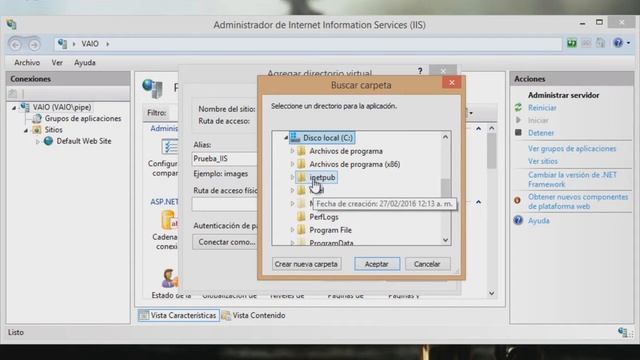Open the Help icon in top toolbar

click(x=618, y=43)
